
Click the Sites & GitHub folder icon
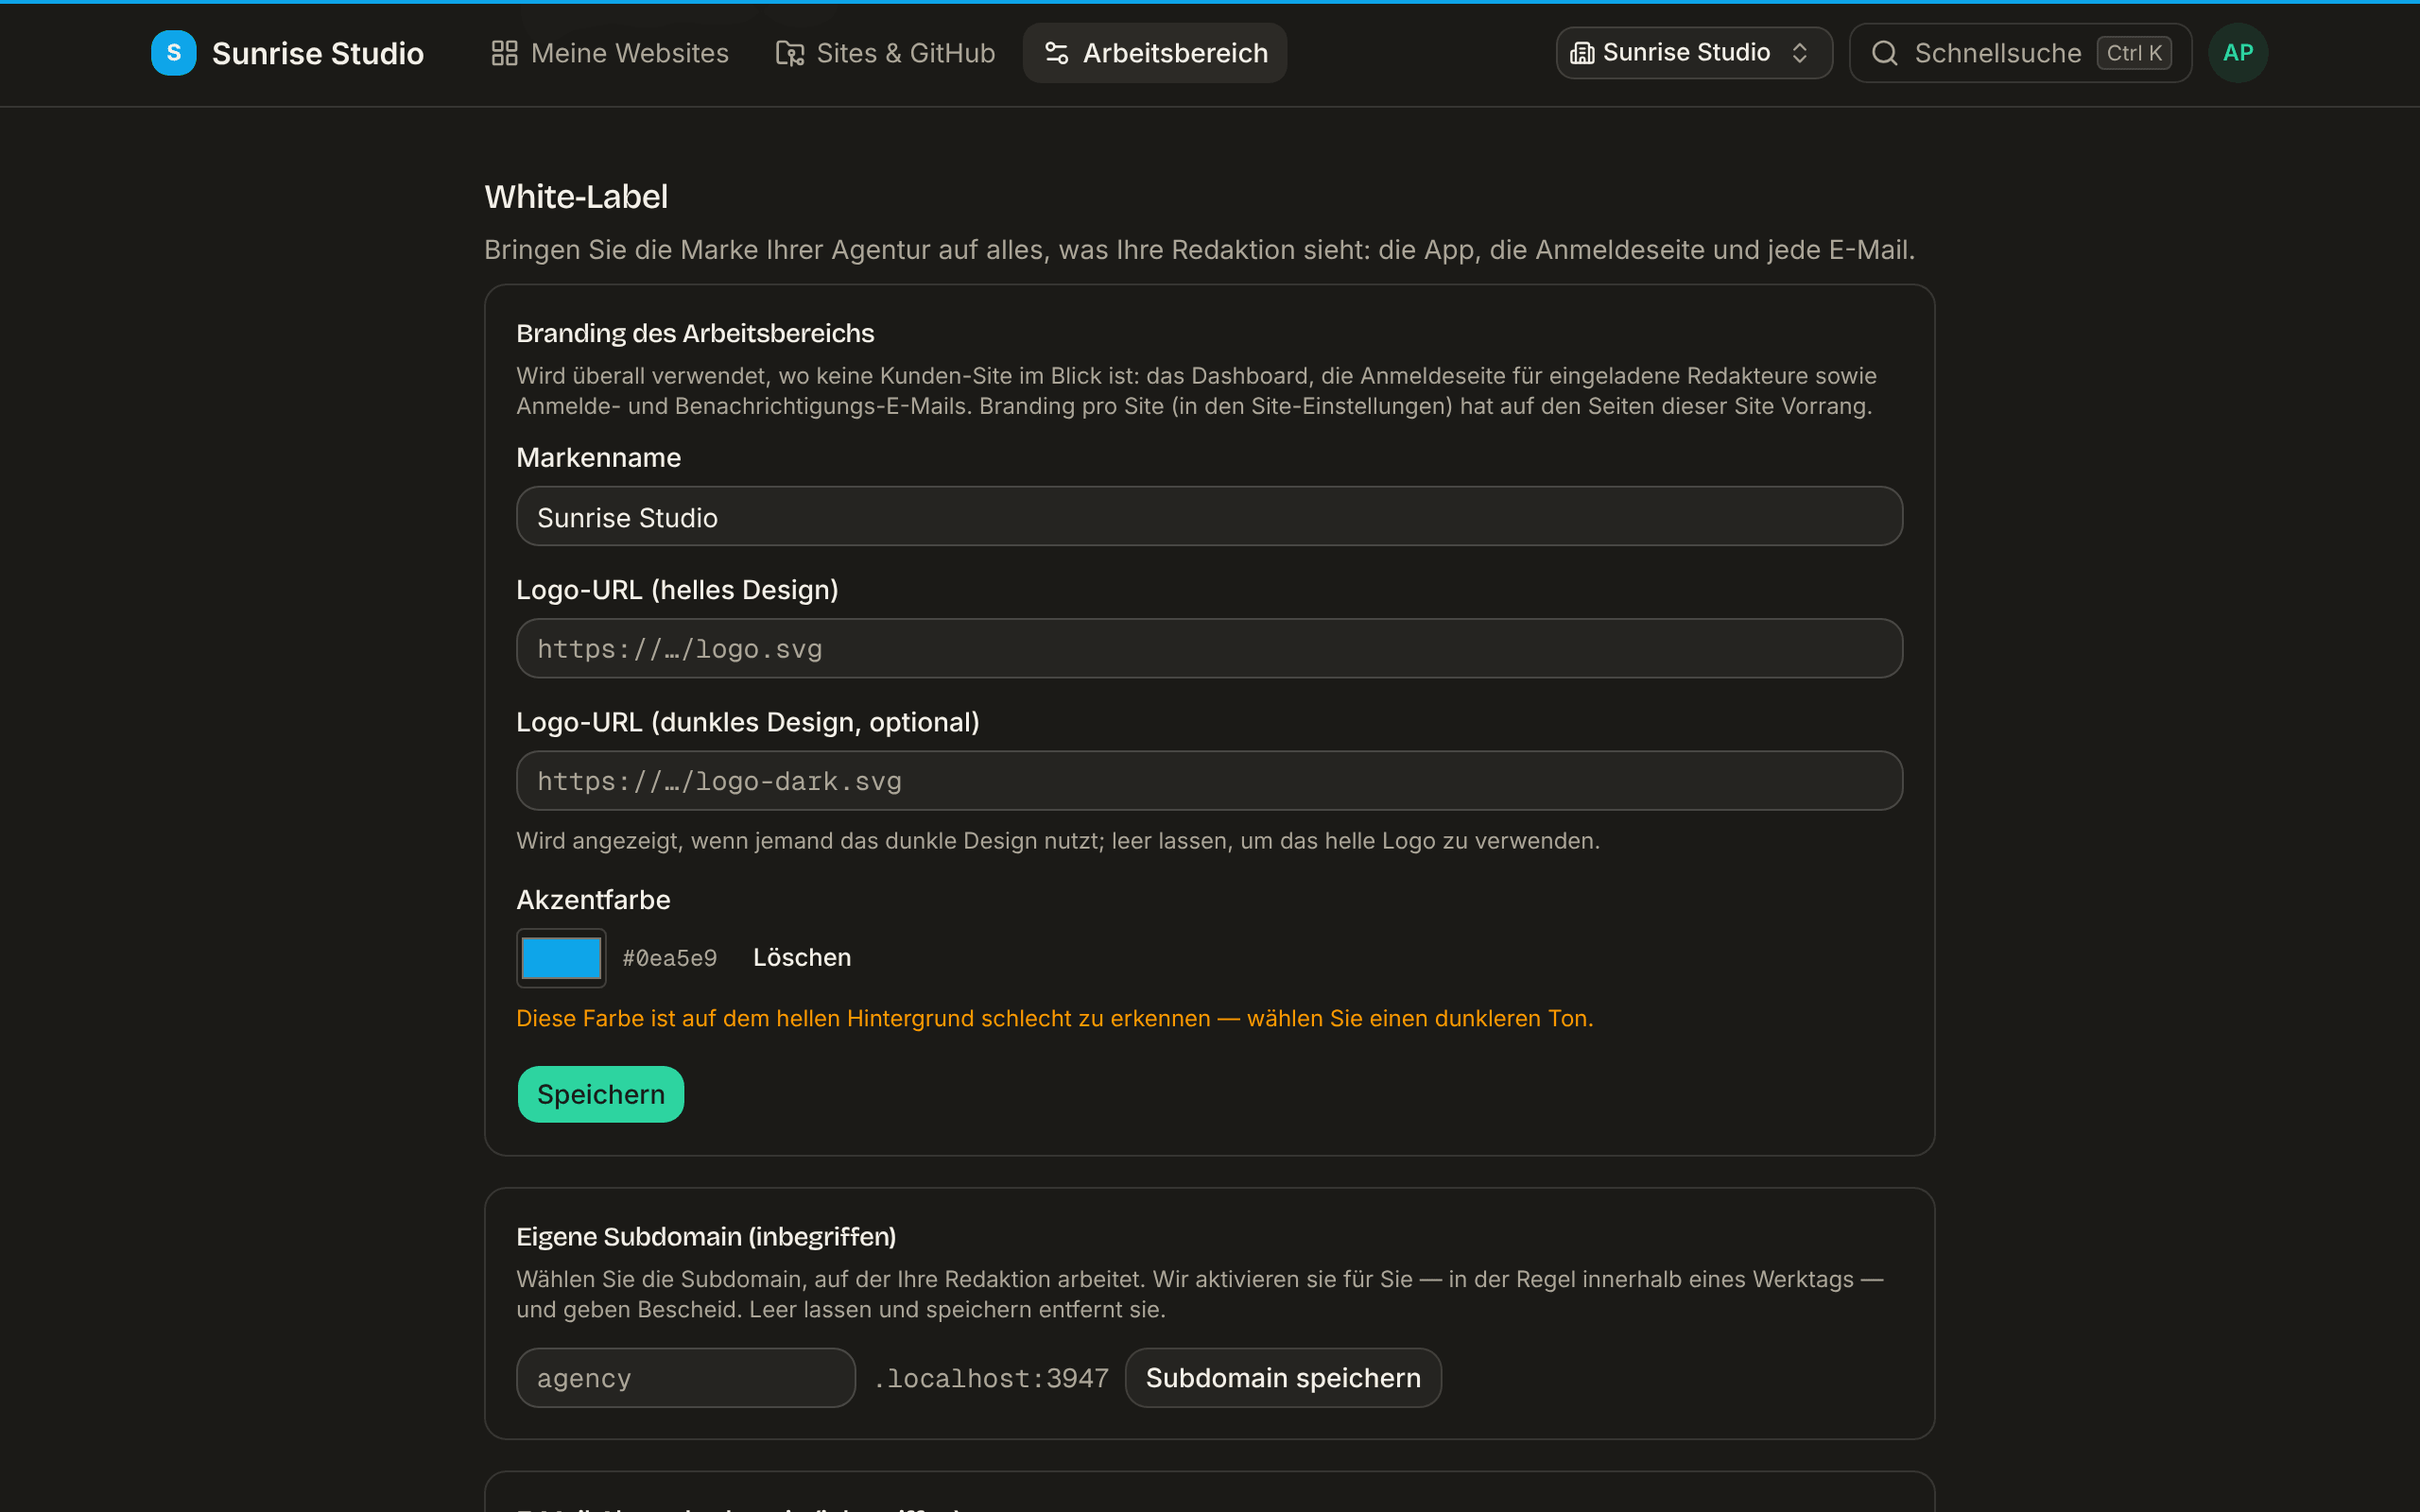790,53
